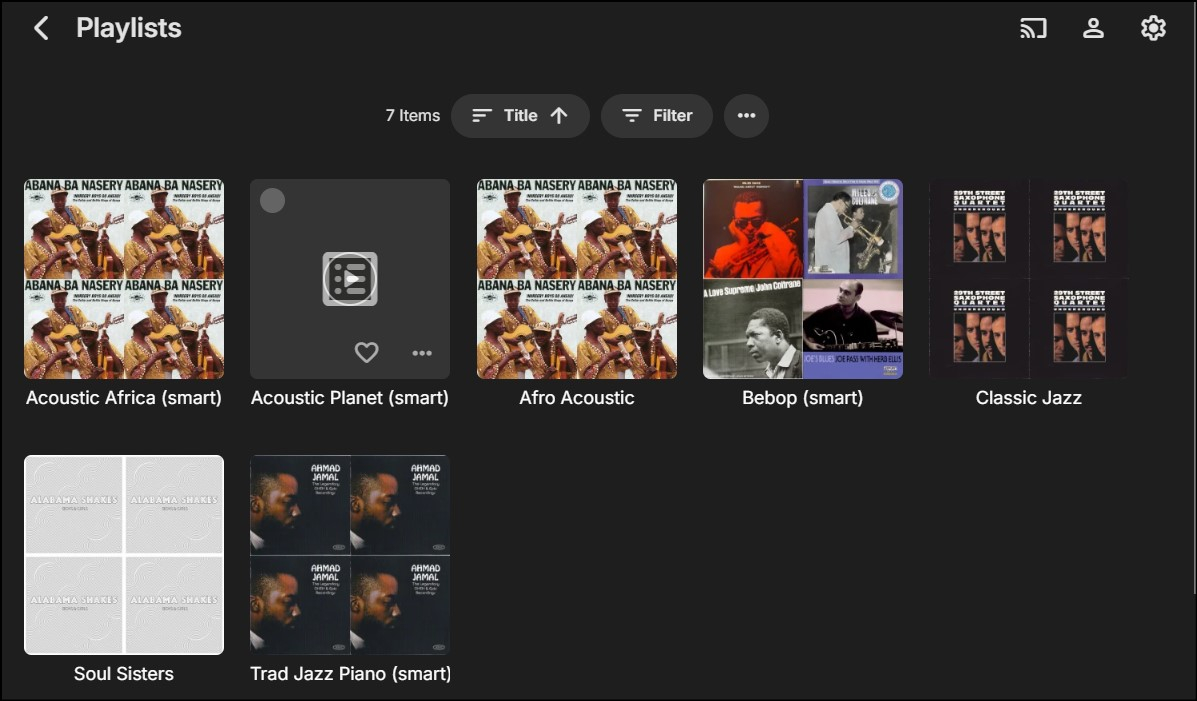Open the Filter options
The image size is (1197, 701).
click(x=656, y=116)
